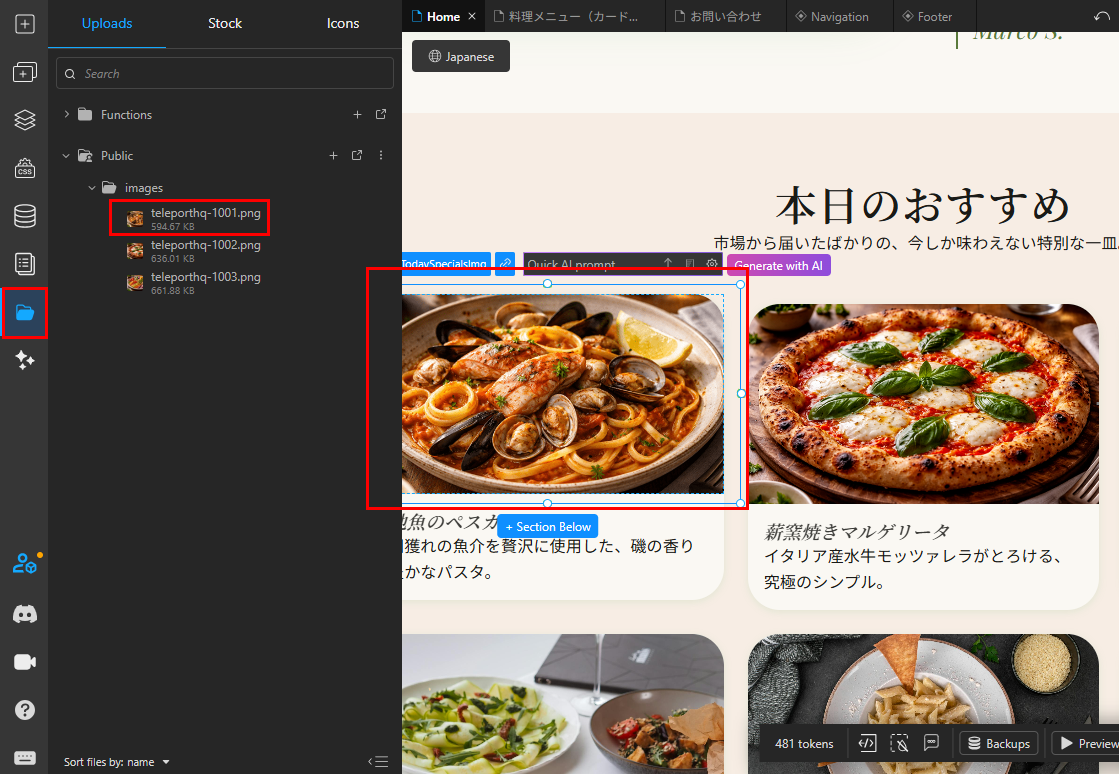Click the assets Search field

[x=225, y=74]
